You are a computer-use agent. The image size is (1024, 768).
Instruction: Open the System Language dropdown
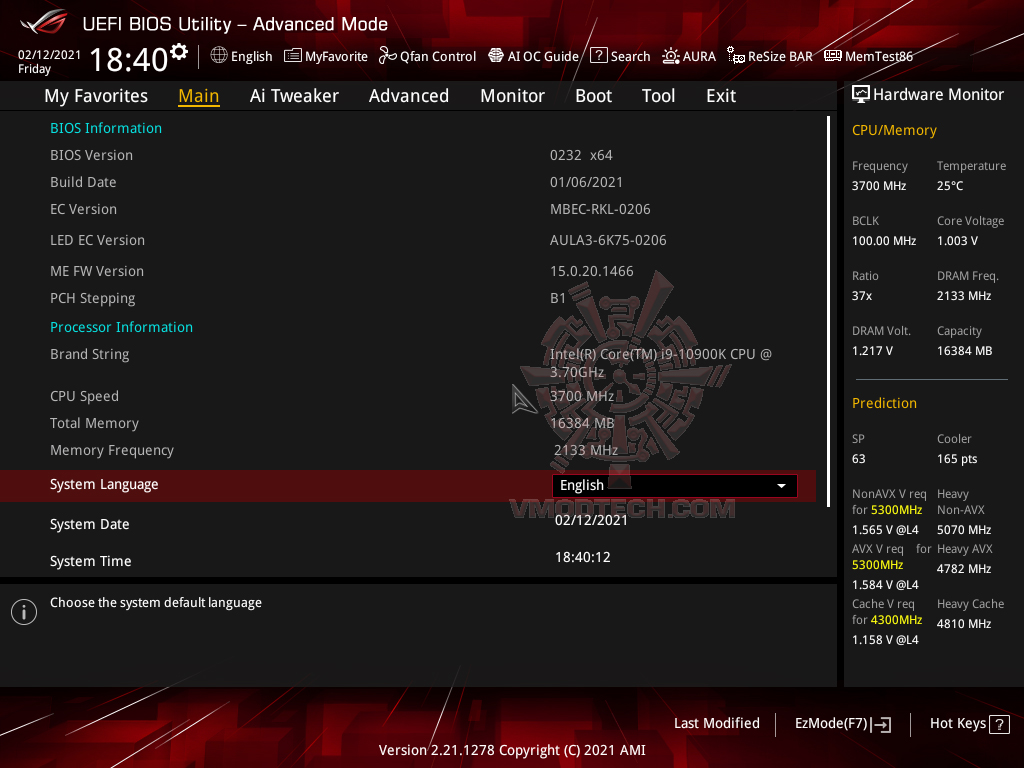[x=674, y=485]
